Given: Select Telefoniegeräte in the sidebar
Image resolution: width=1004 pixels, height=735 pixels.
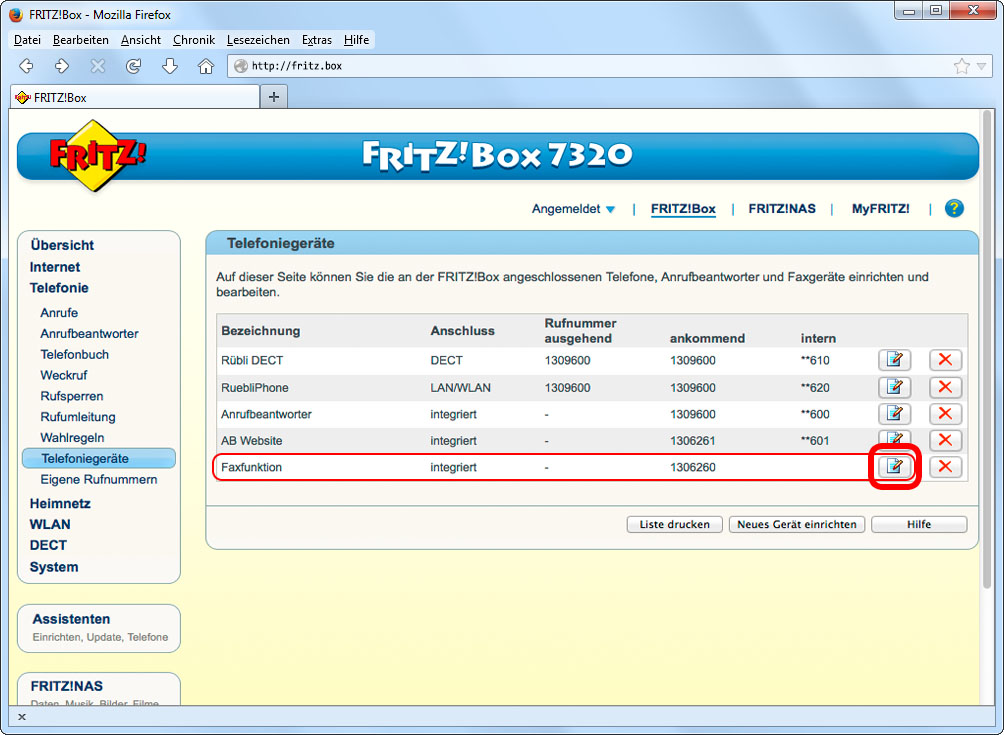Looking at the screenshot, I should pos(99,458).
